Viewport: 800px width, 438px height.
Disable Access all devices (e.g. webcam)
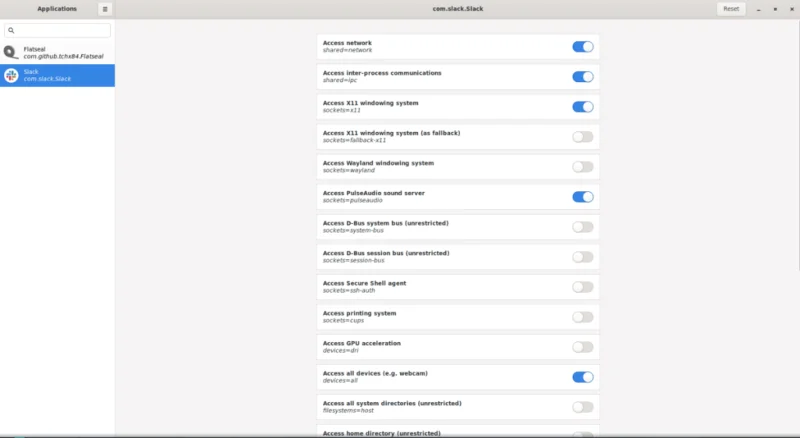(583, 377)
